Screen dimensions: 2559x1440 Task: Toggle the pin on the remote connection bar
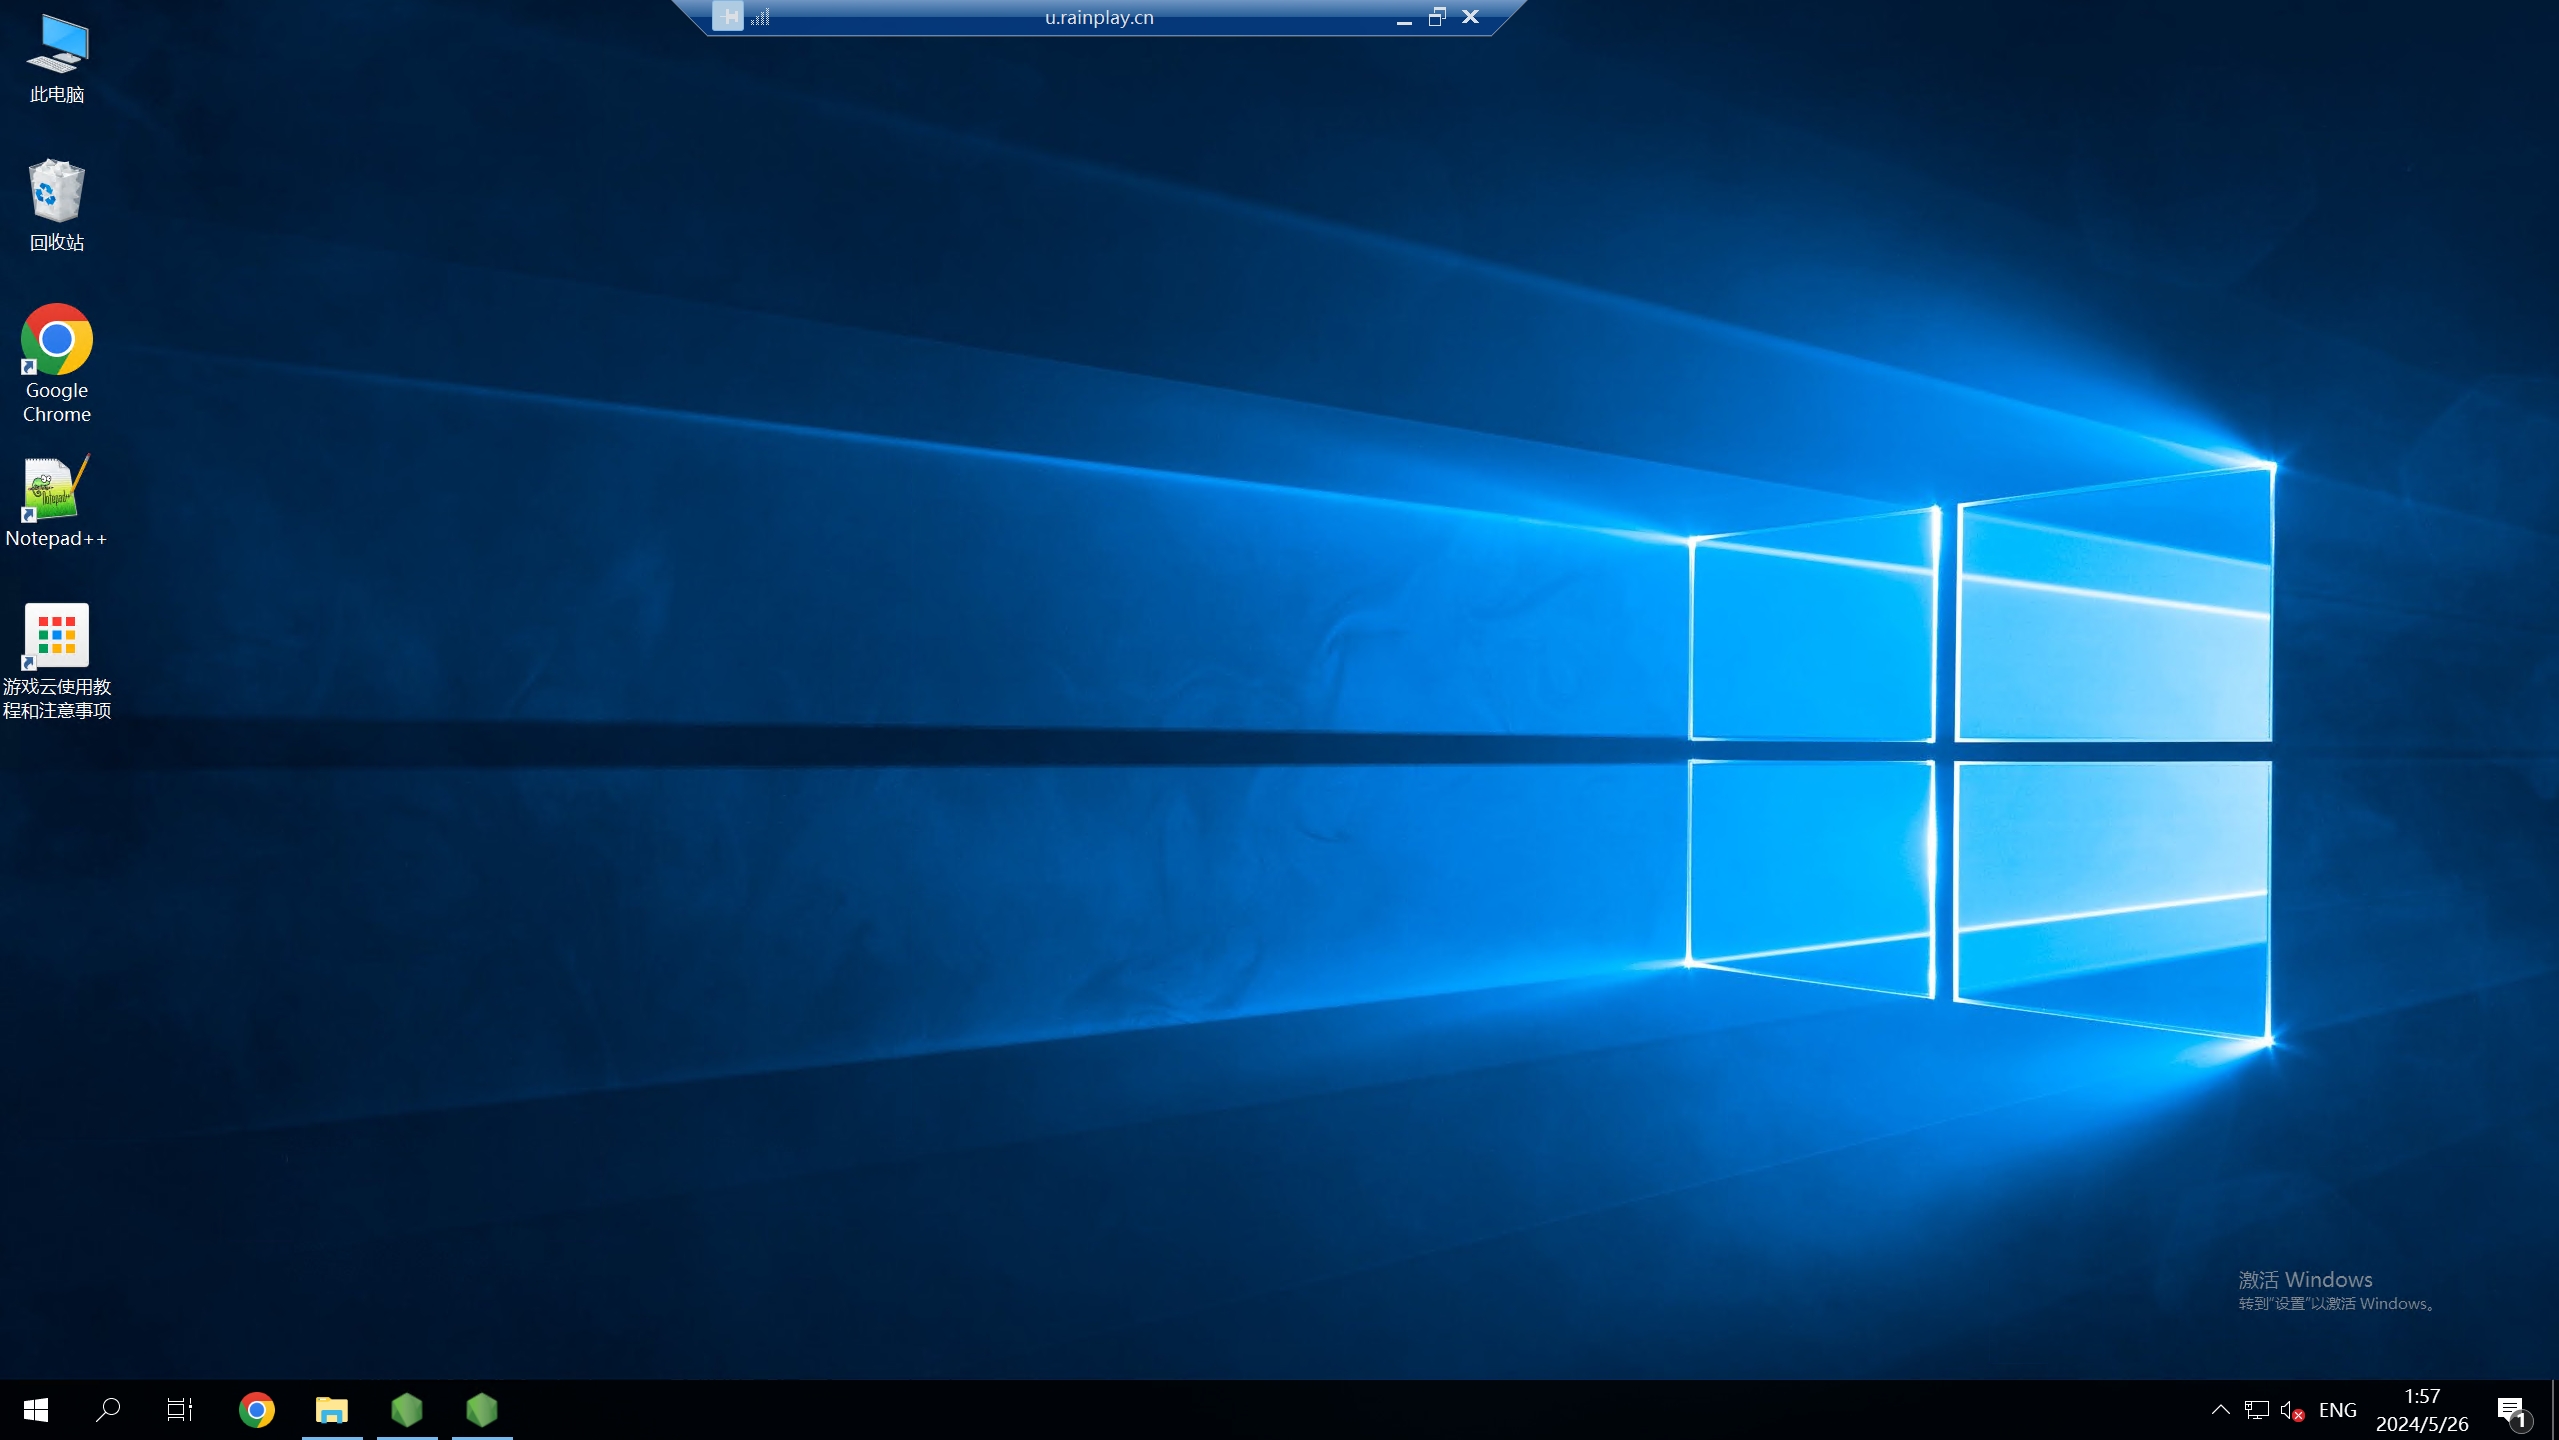tap(728, 17)
